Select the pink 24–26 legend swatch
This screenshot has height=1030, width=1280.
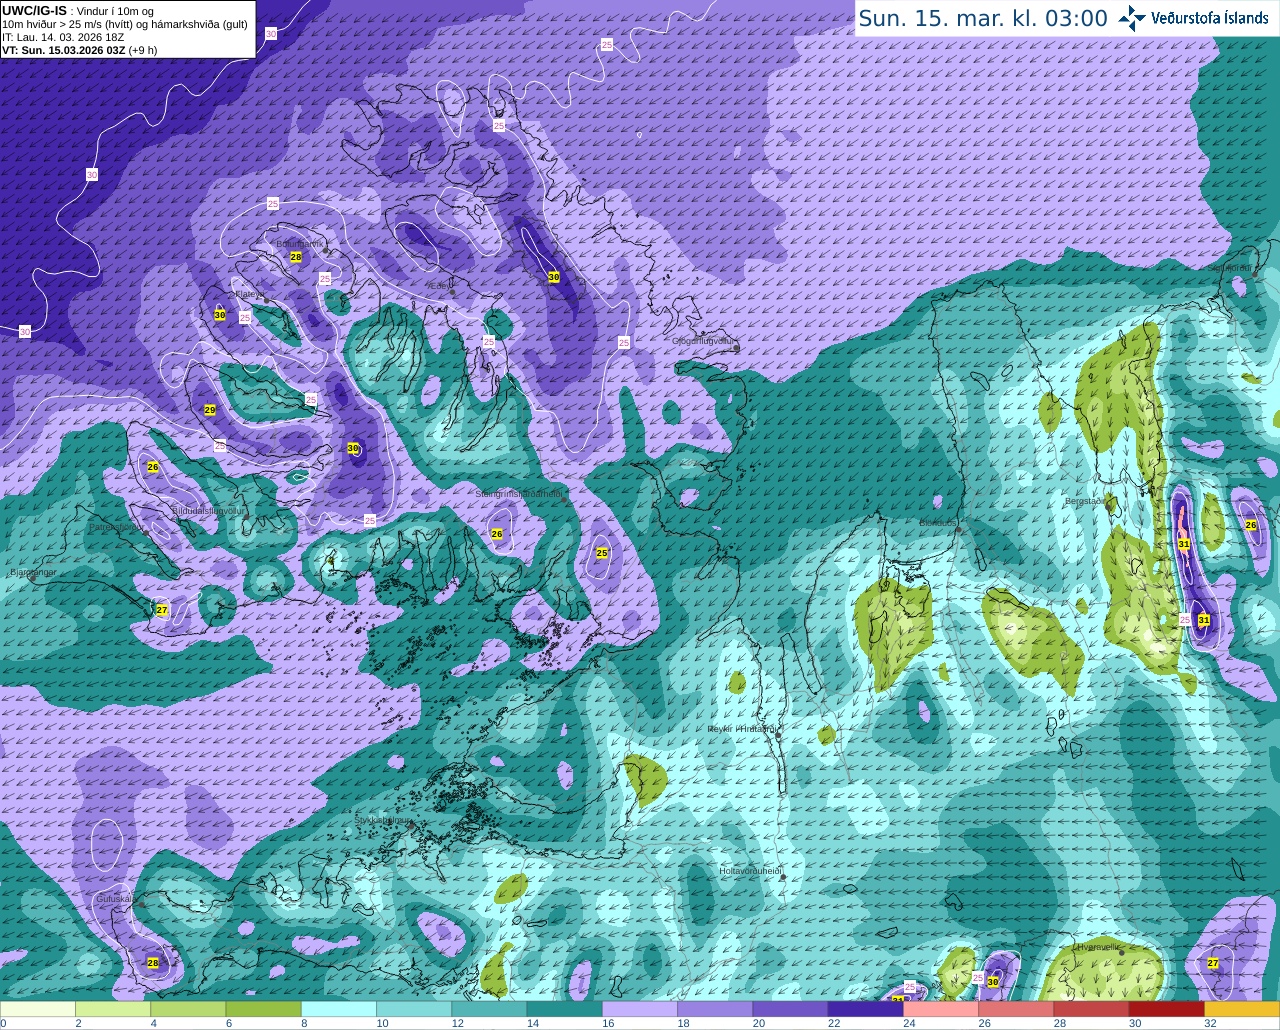(941, 1009)
